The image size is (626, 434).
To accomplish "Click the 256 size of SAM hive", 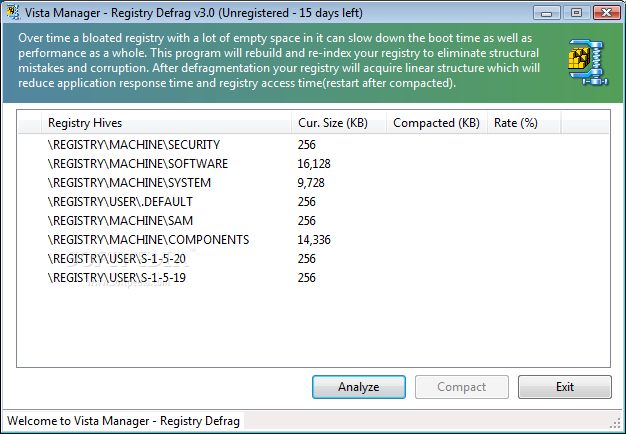I will (307, 221).
